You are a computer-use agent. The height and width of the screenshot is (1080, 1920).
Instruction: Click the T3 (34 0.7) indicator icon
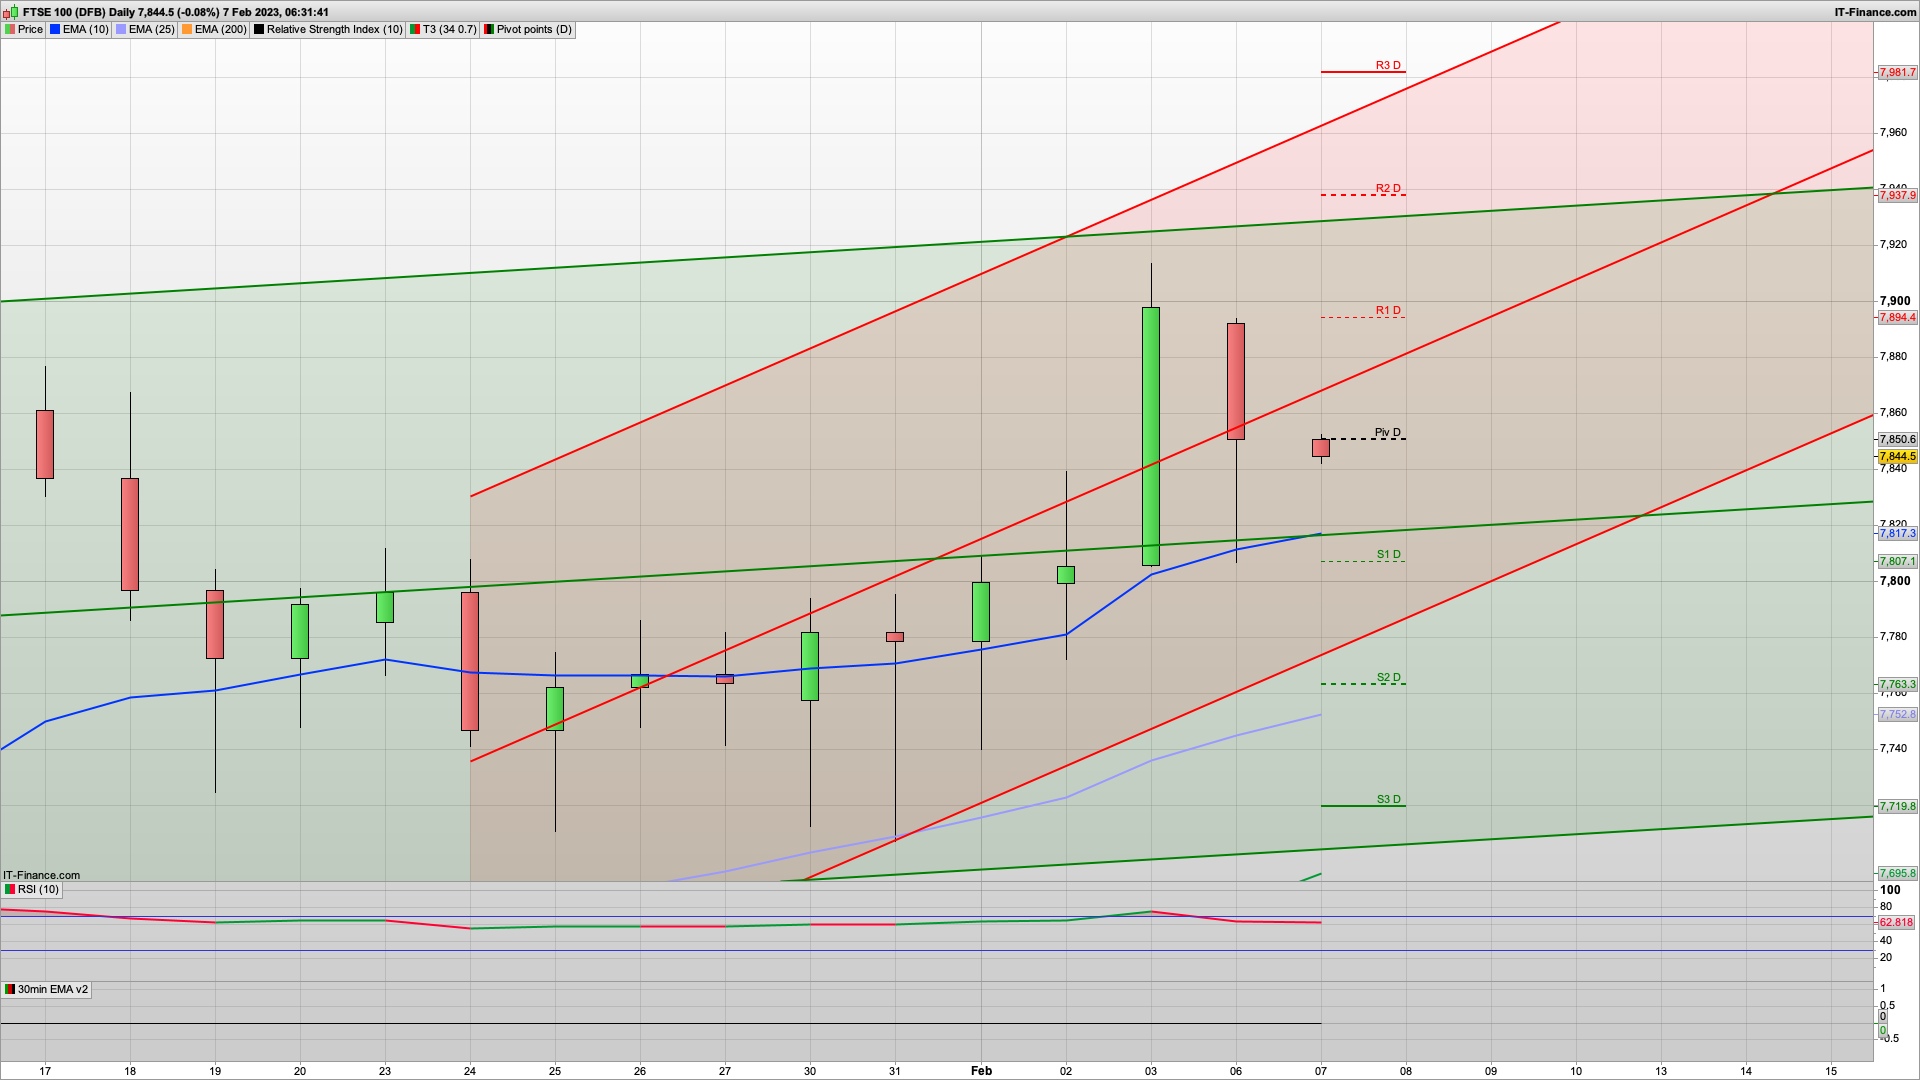tap(415, 30)
